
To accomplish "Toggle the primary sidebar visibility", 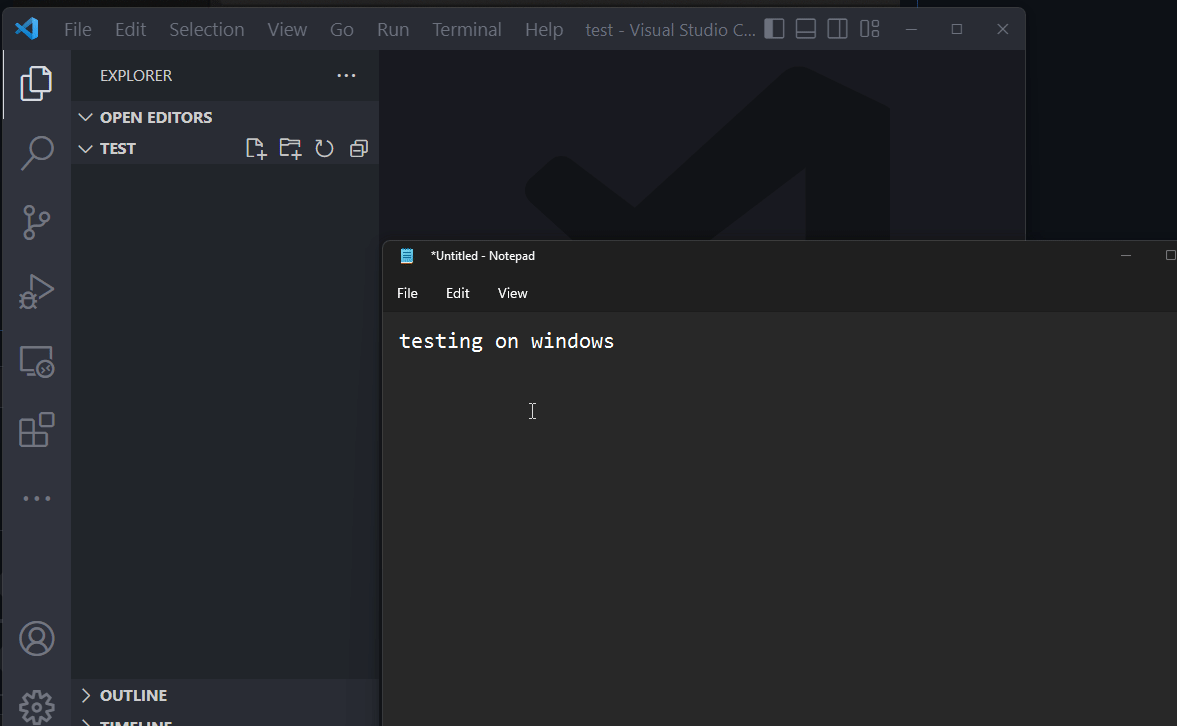I will pos(774,29).
